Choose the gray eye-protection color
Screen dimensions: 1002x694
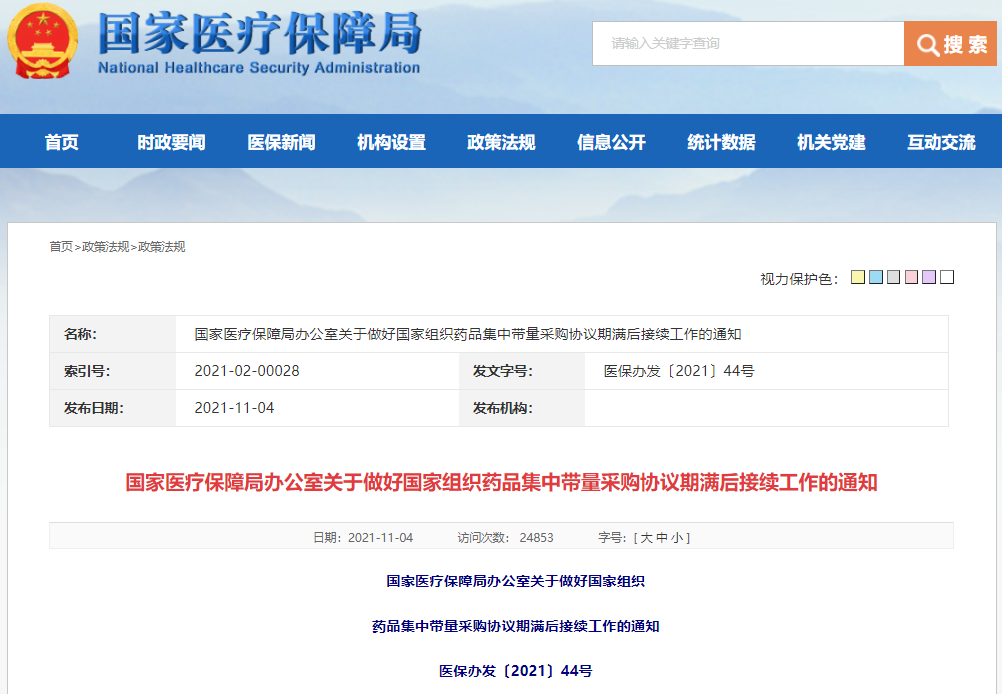pyautogui.click(x=893, y=277)
